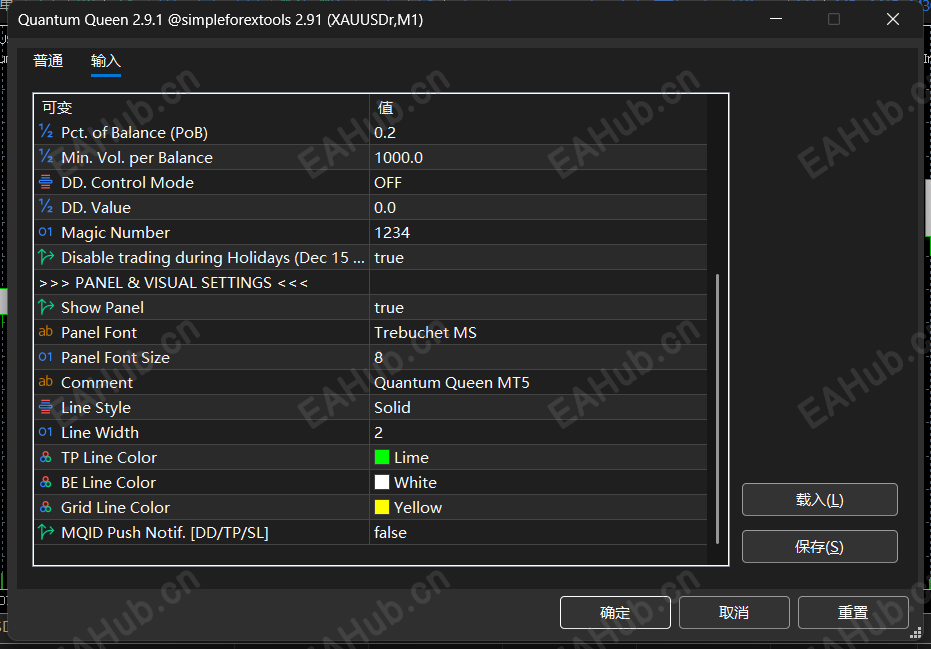Edit the Magic Number value 1234
Image resolution: width=931 pixels, height=649 pixels.
pos(538,232)
